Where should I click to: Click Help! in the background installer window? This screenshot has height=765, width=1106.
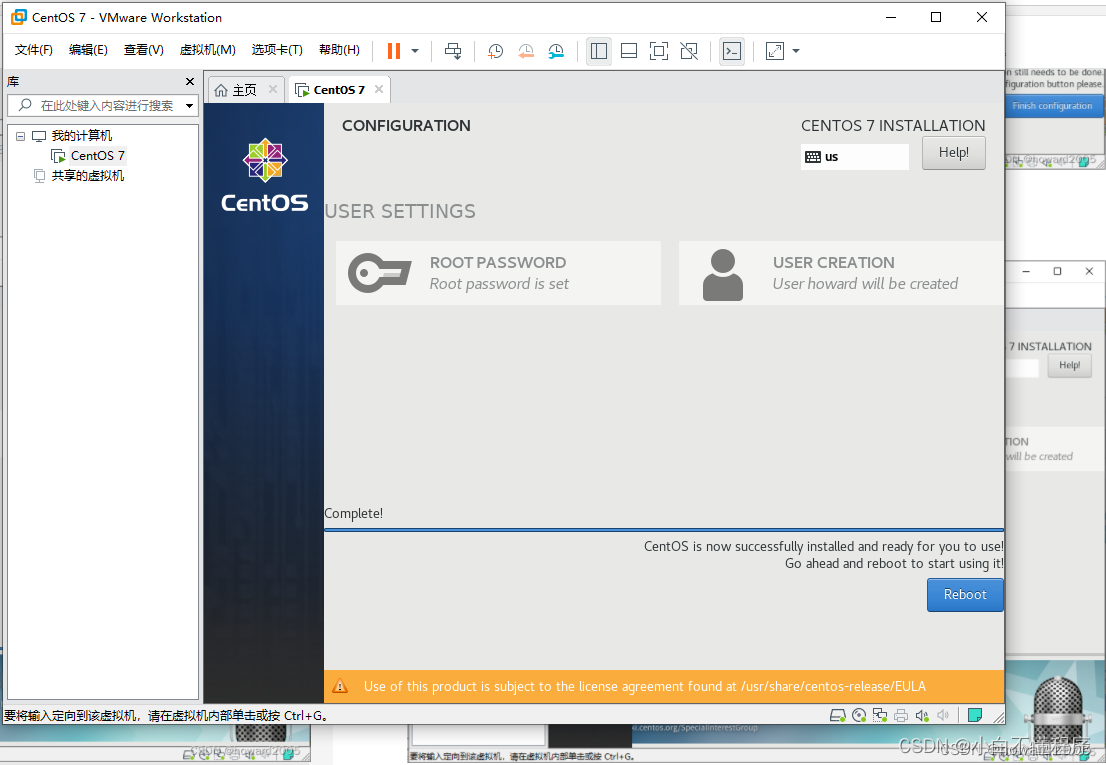[1069, 365]
